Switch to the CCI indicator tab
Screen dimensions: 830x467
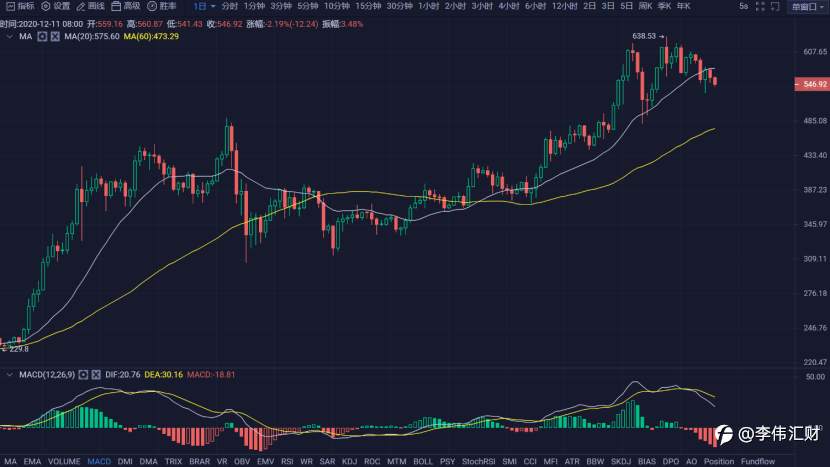tap(530, 461)
